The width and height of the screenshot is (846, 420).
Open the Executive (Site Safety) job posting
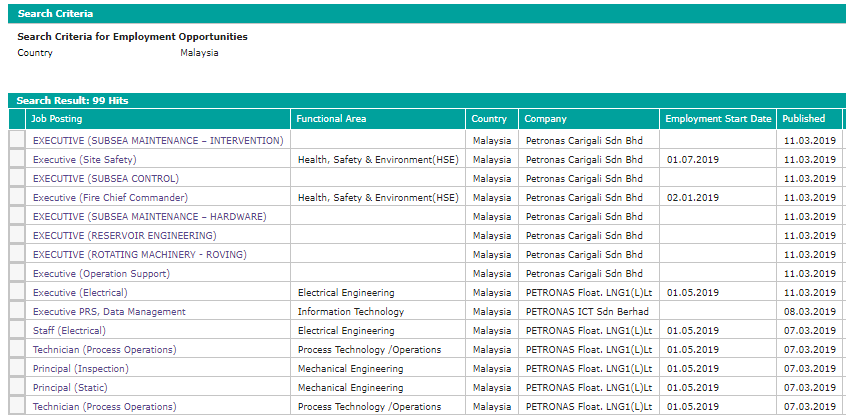click(84, 160)
